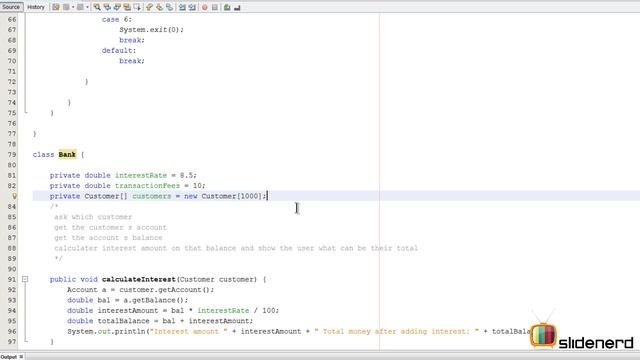The width and height of the screenshot is (640, 360).
Task: Click the Forward navigation icon
Action: 80,7
